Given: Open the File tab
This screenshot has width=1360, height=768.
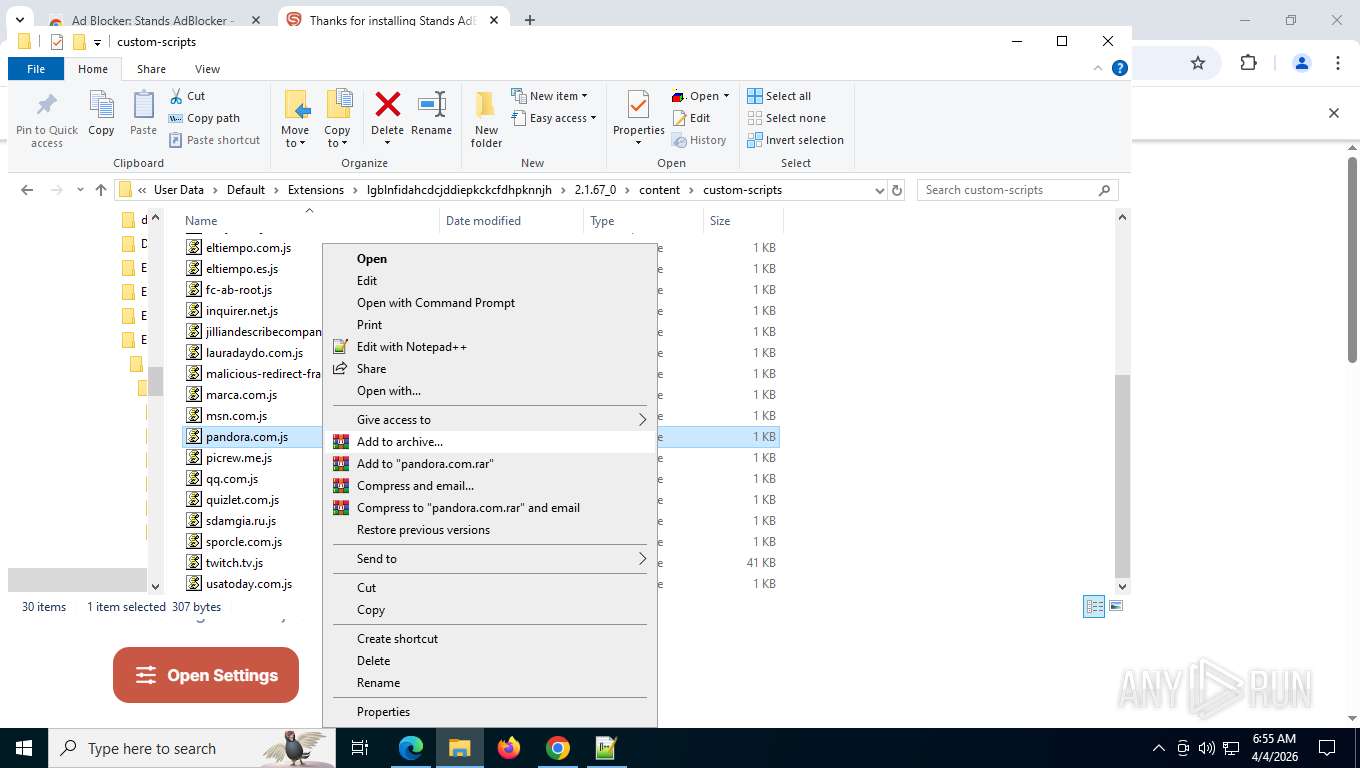Looking at the screenshot, I should coord(36,69).
